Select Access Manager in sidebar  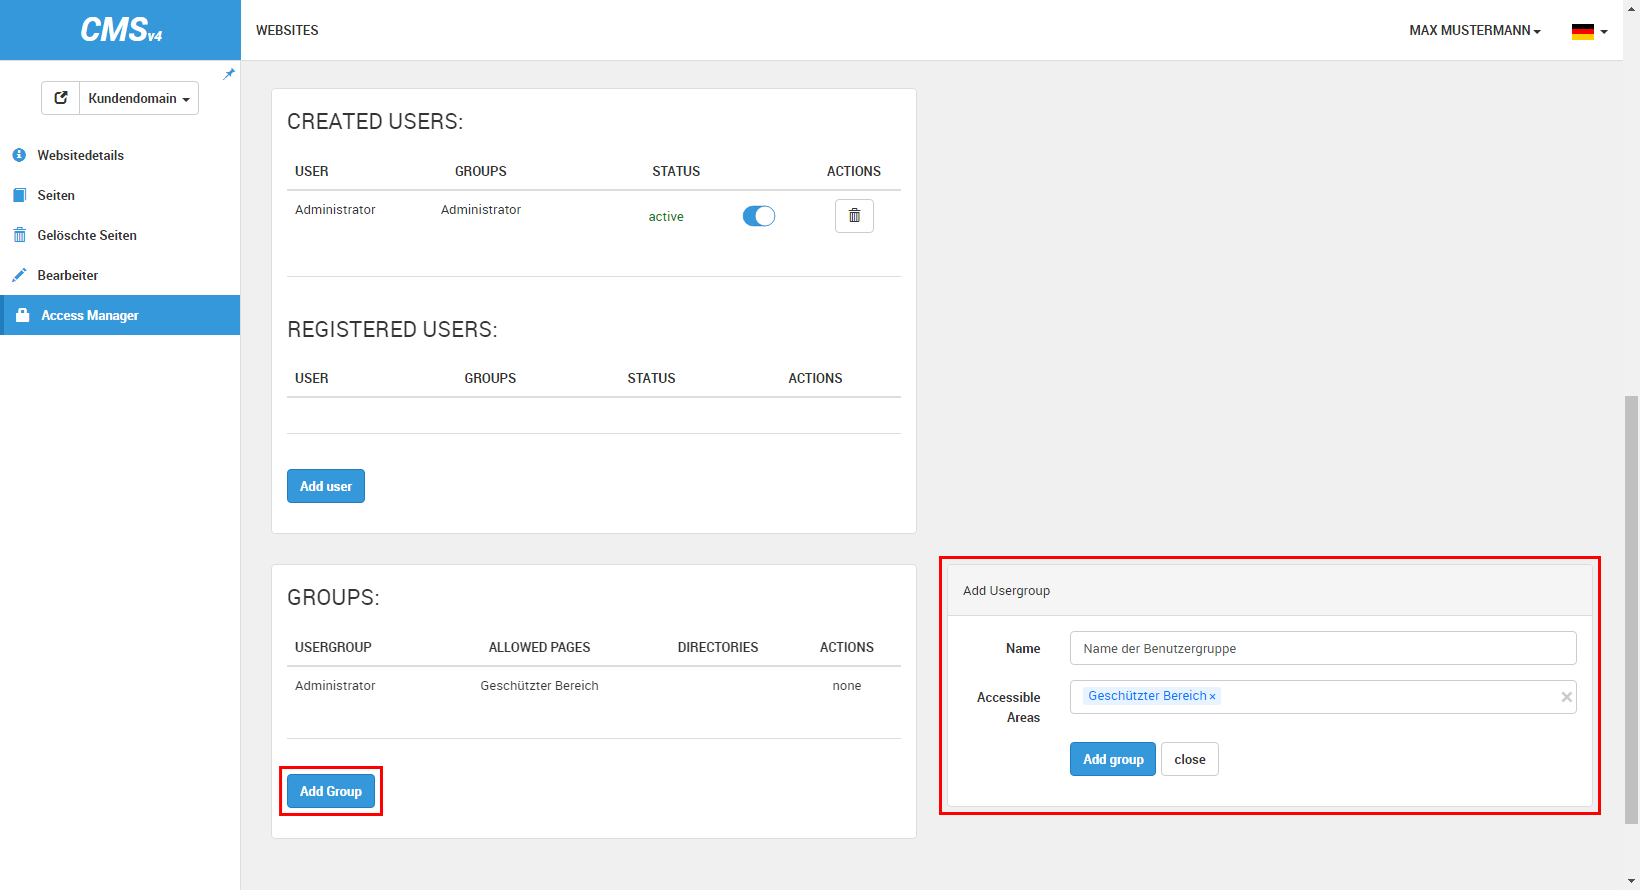tap(90, 315)
